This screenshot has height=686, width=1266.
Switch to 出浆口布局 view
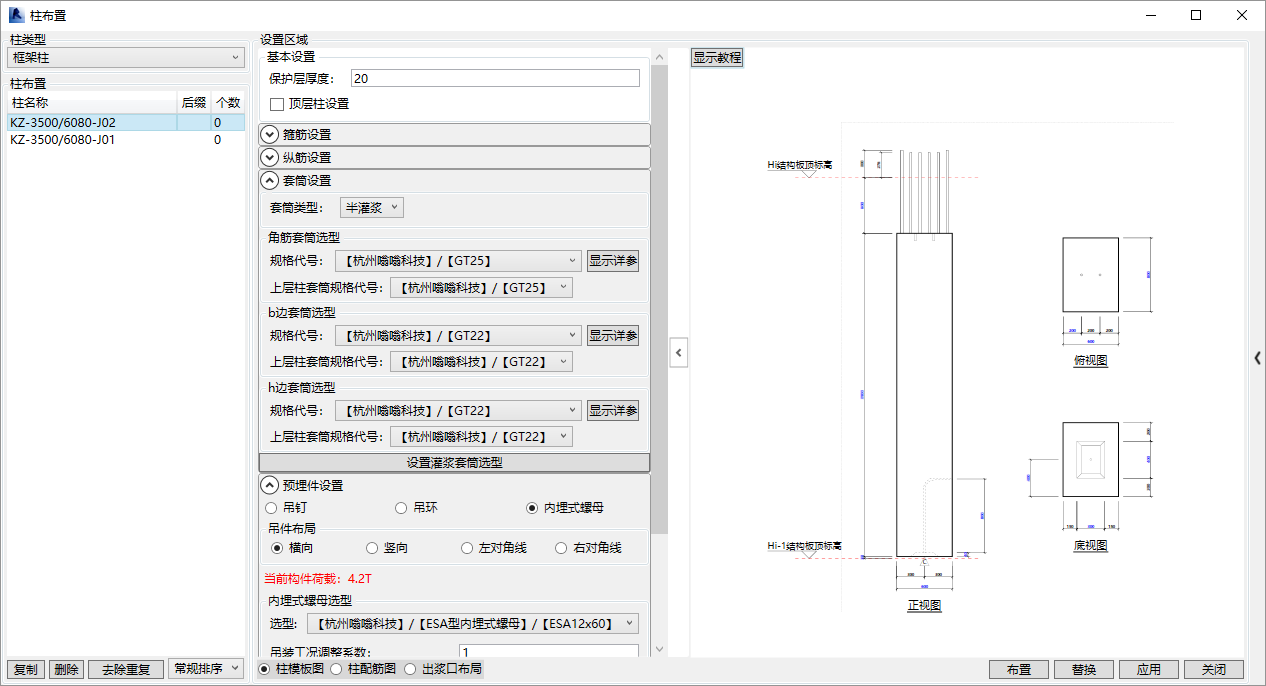tap(411, 669)
